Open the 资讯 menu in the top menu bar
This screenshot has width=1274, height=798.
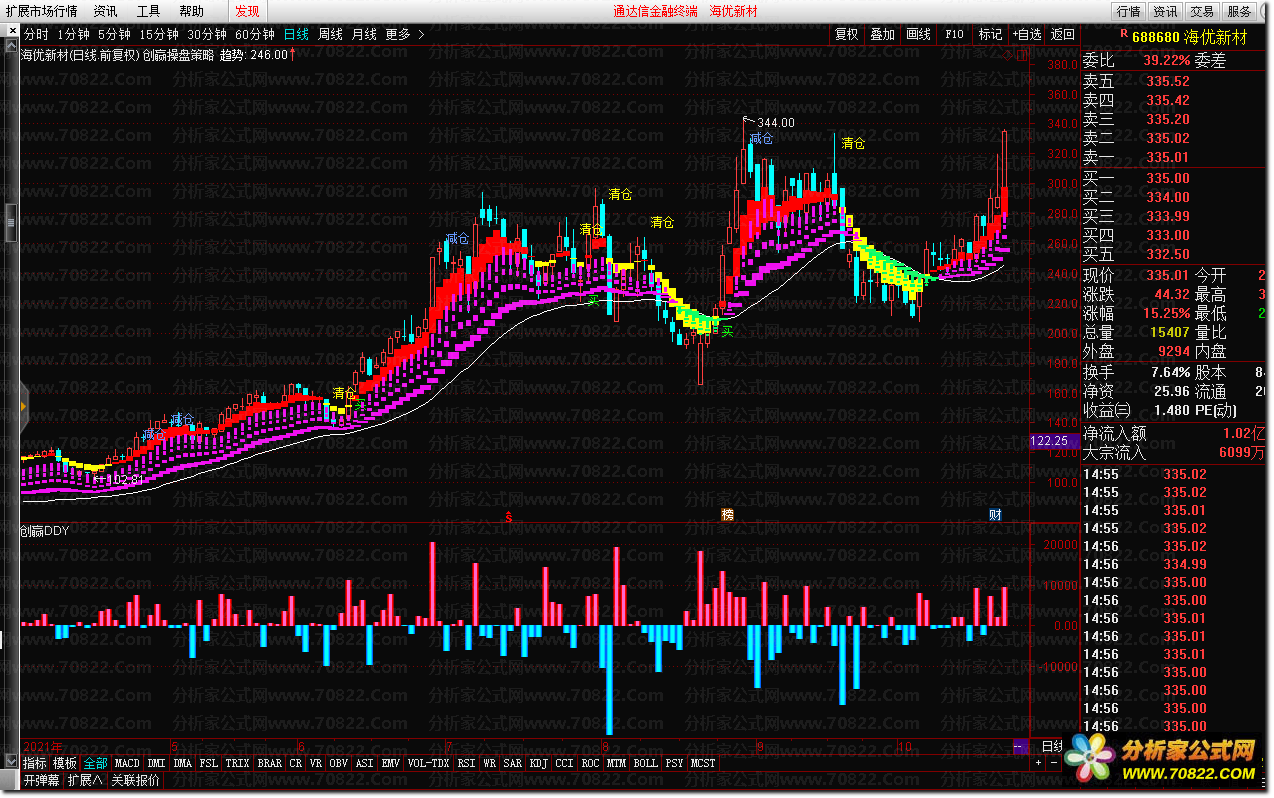click(105, 12)
